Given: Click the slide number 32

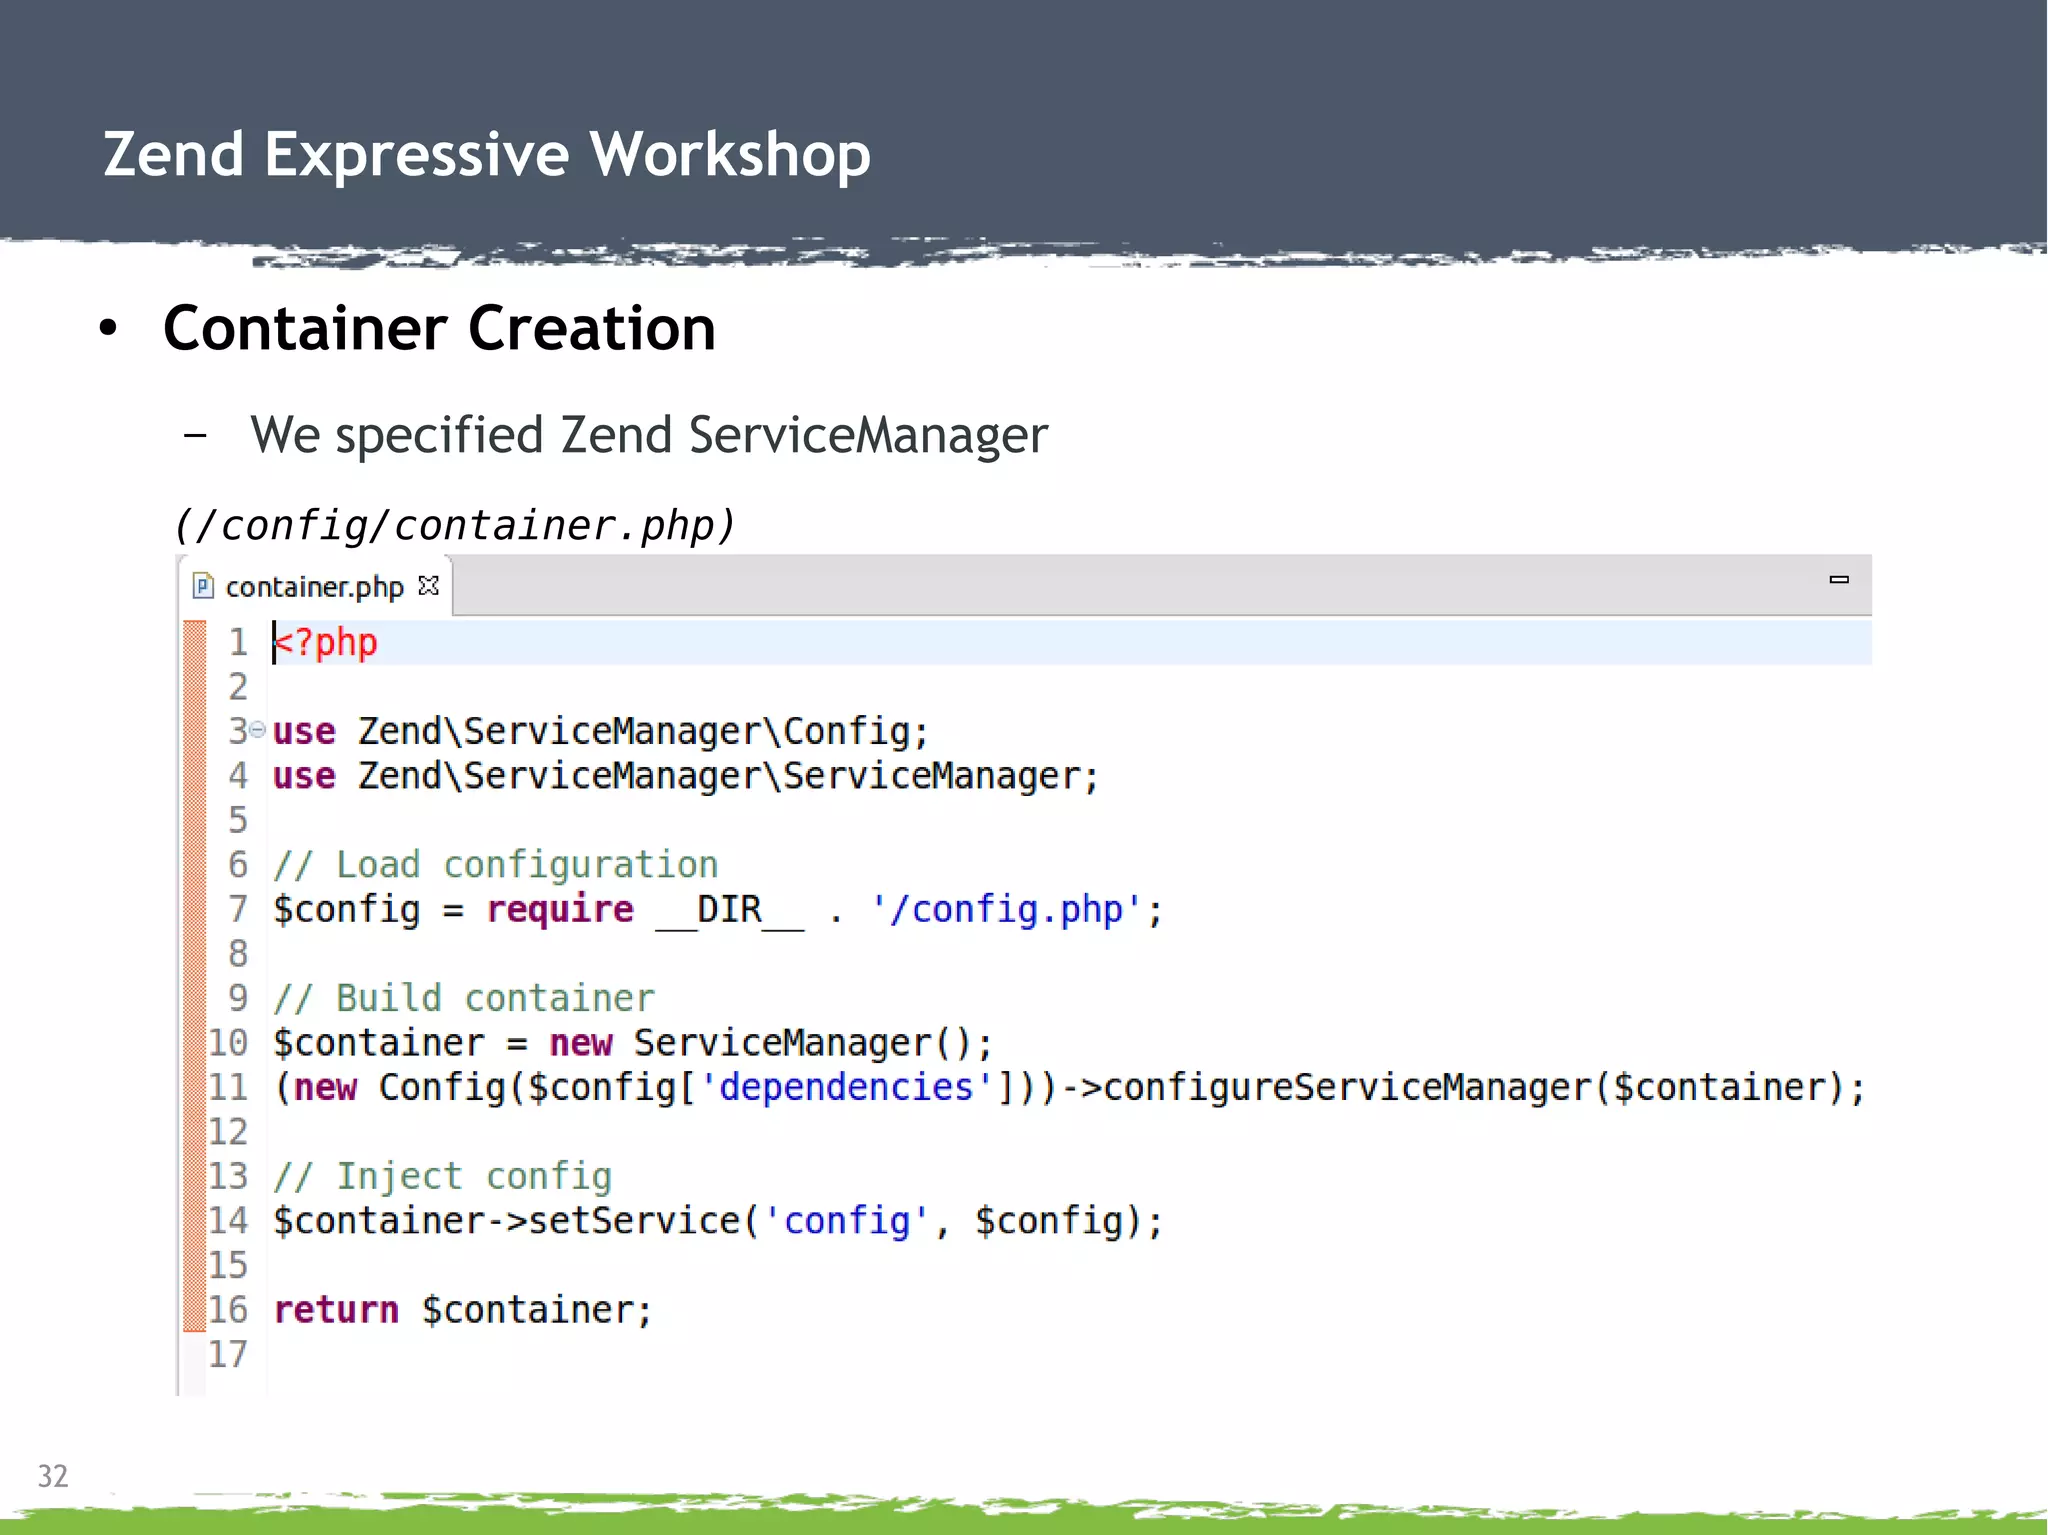Looking at the screenshot, I should click(x=53, y=1476).
